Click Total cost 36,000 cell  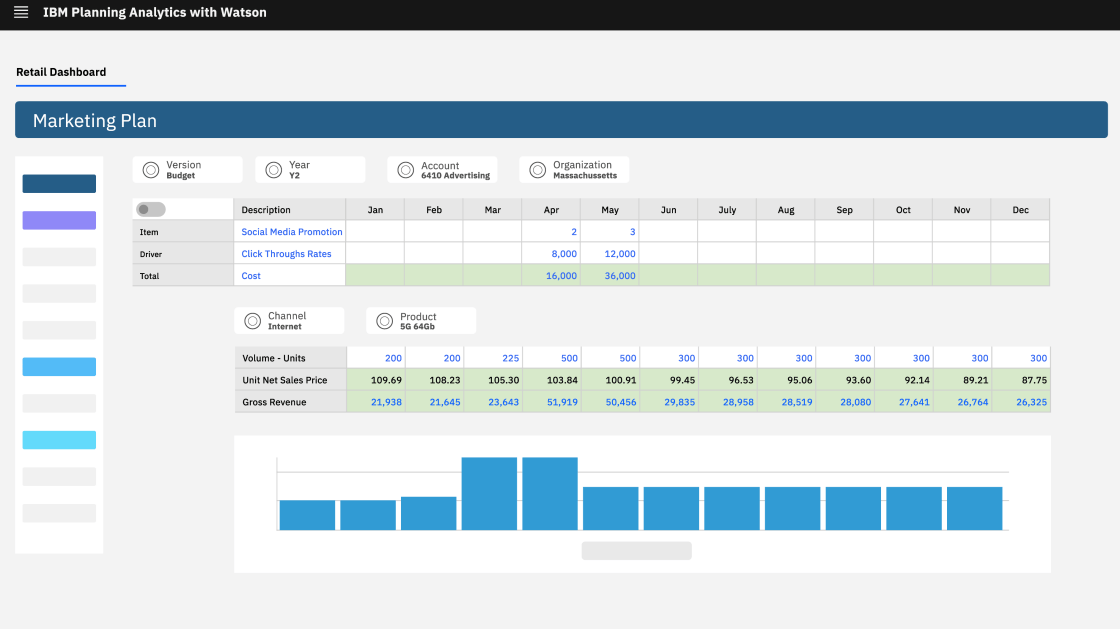point(610,276)
